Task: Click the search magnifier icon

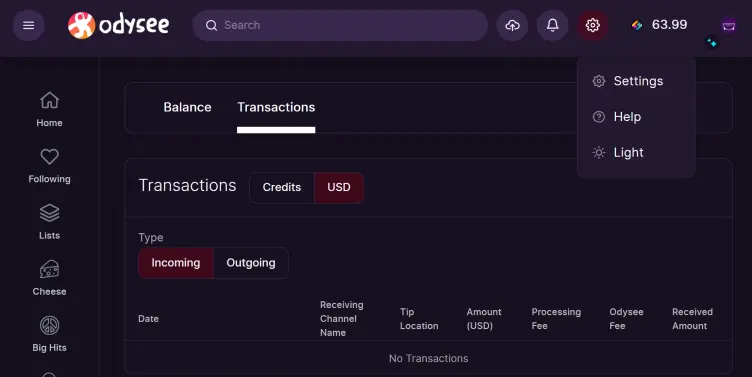Action: click(212, 25)
